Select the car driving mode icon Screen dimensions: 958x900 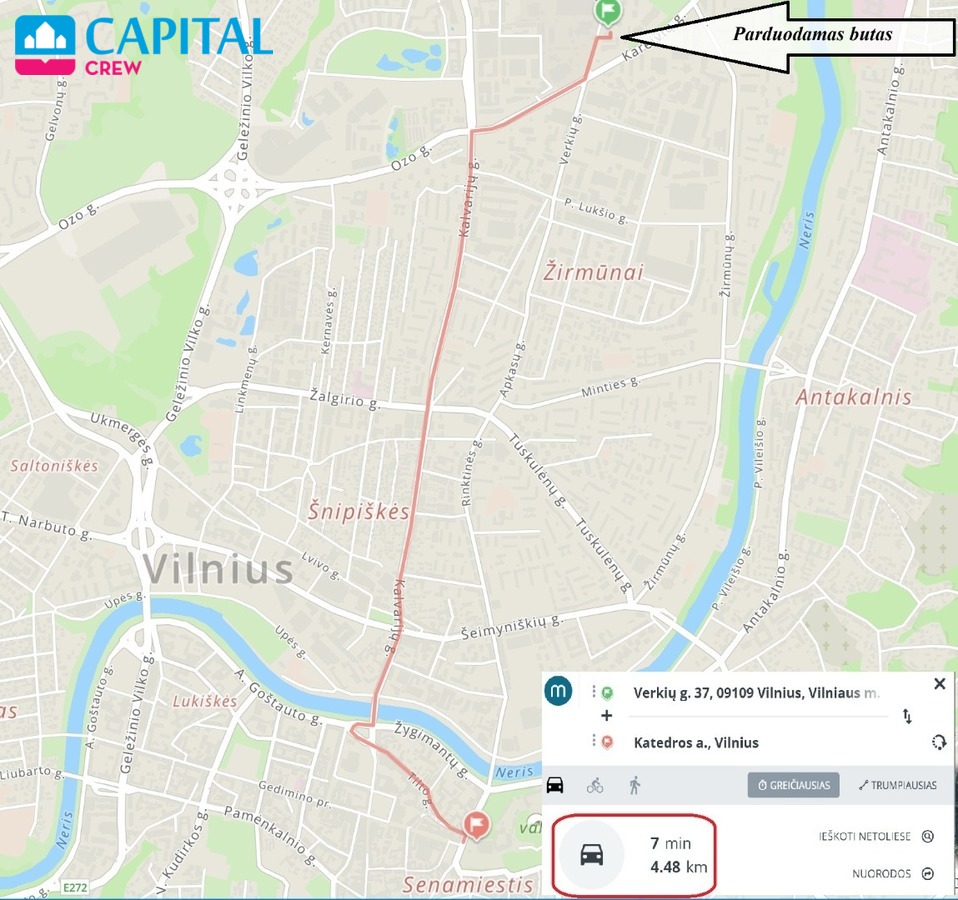point(555,785)
